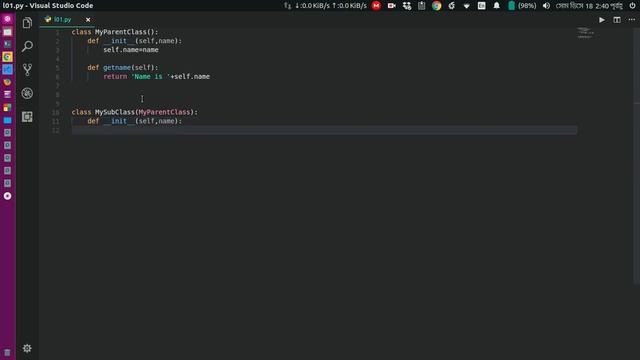
Task: Click 'def __init__(self,name):' on line 11
Action: coord(134,121)
